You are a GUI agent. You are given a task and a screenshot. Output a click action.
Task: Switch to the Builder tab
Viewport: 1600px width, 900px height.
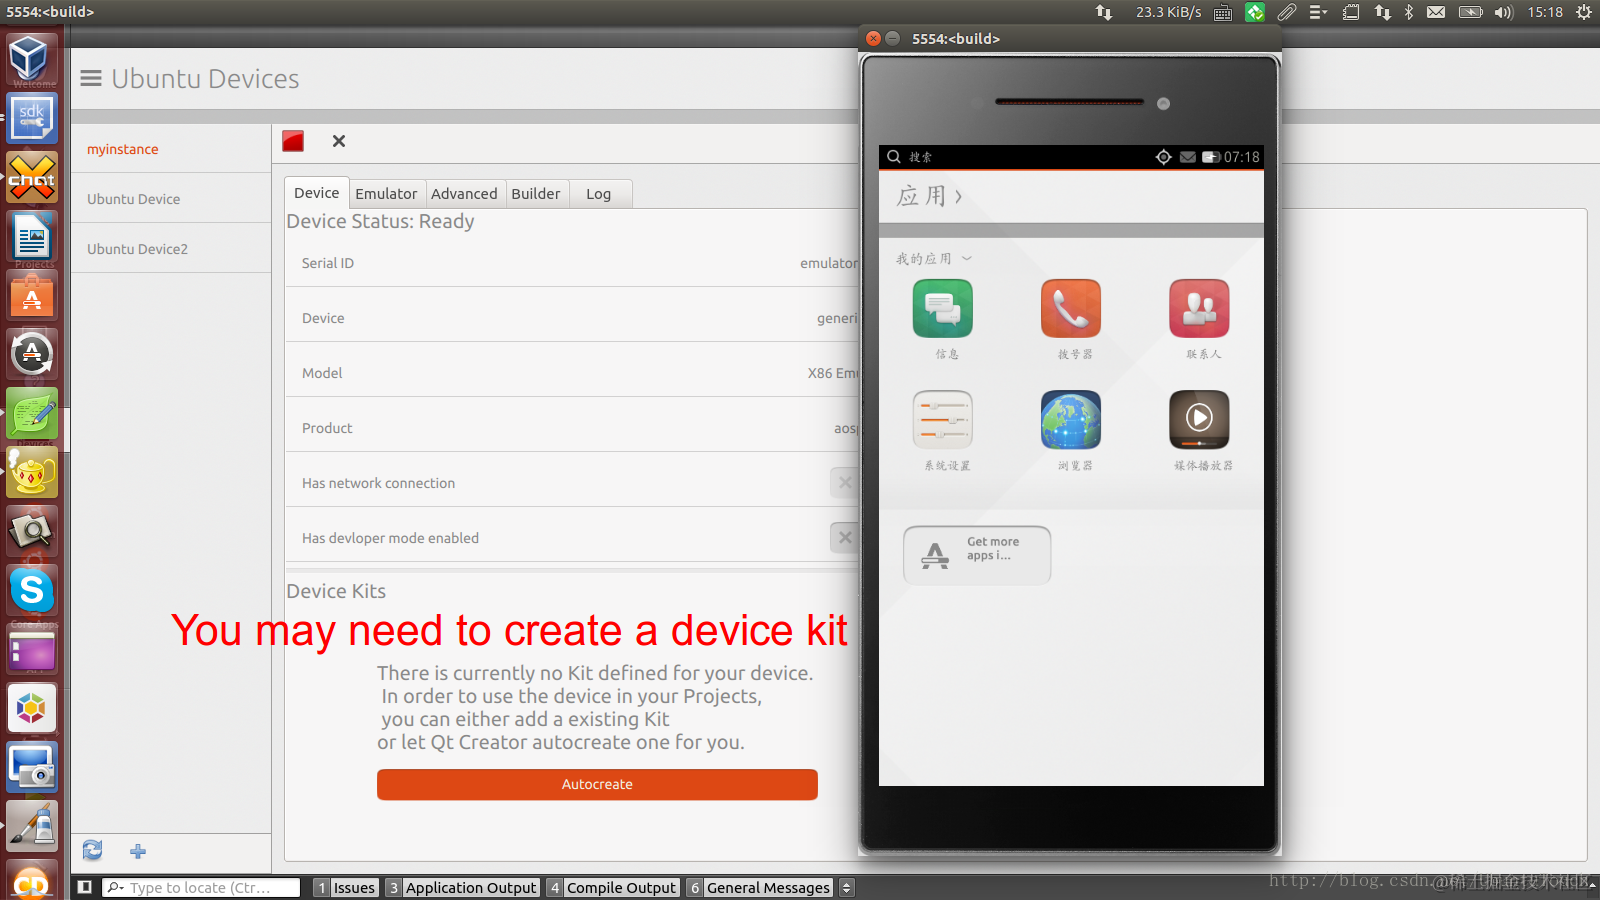(536, 194)
